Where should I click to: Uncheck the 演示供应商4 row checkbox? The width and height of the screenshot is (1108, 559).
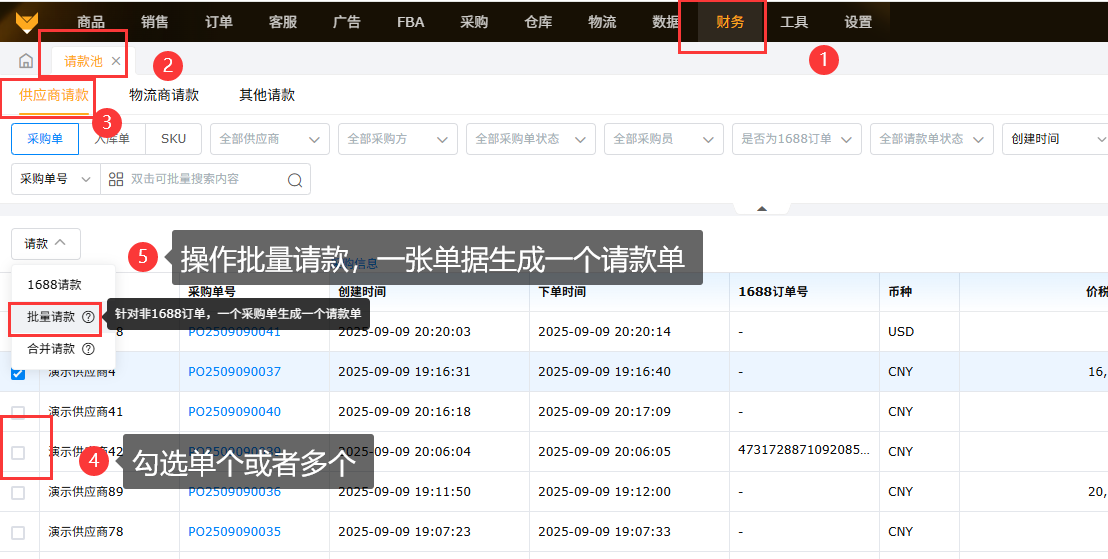click(x=18, y=372)
